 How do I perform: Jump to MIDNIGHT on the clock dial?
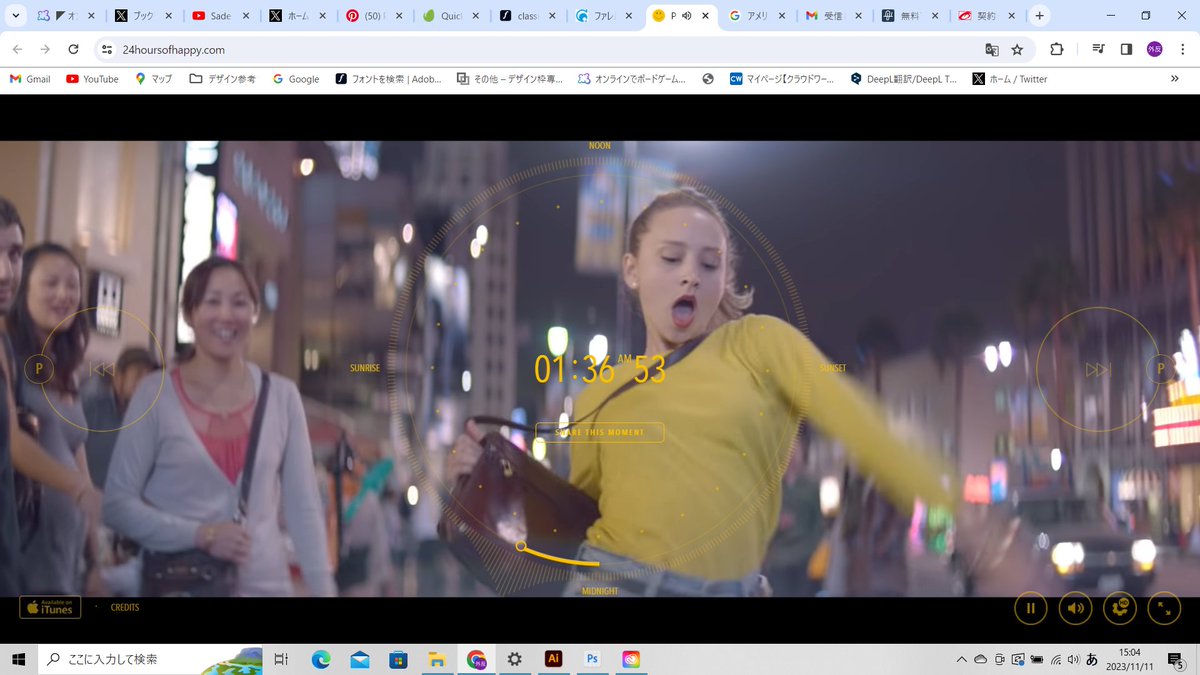click(600, 591)
